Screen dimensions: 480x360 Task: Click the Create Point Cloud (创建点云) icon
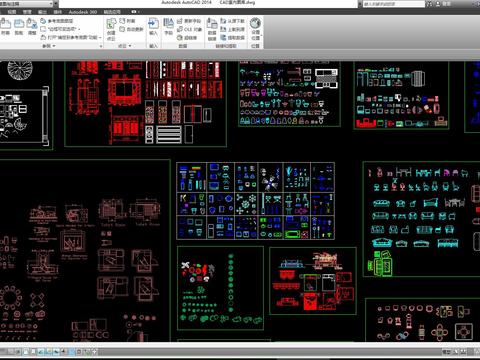pos(111,29)
